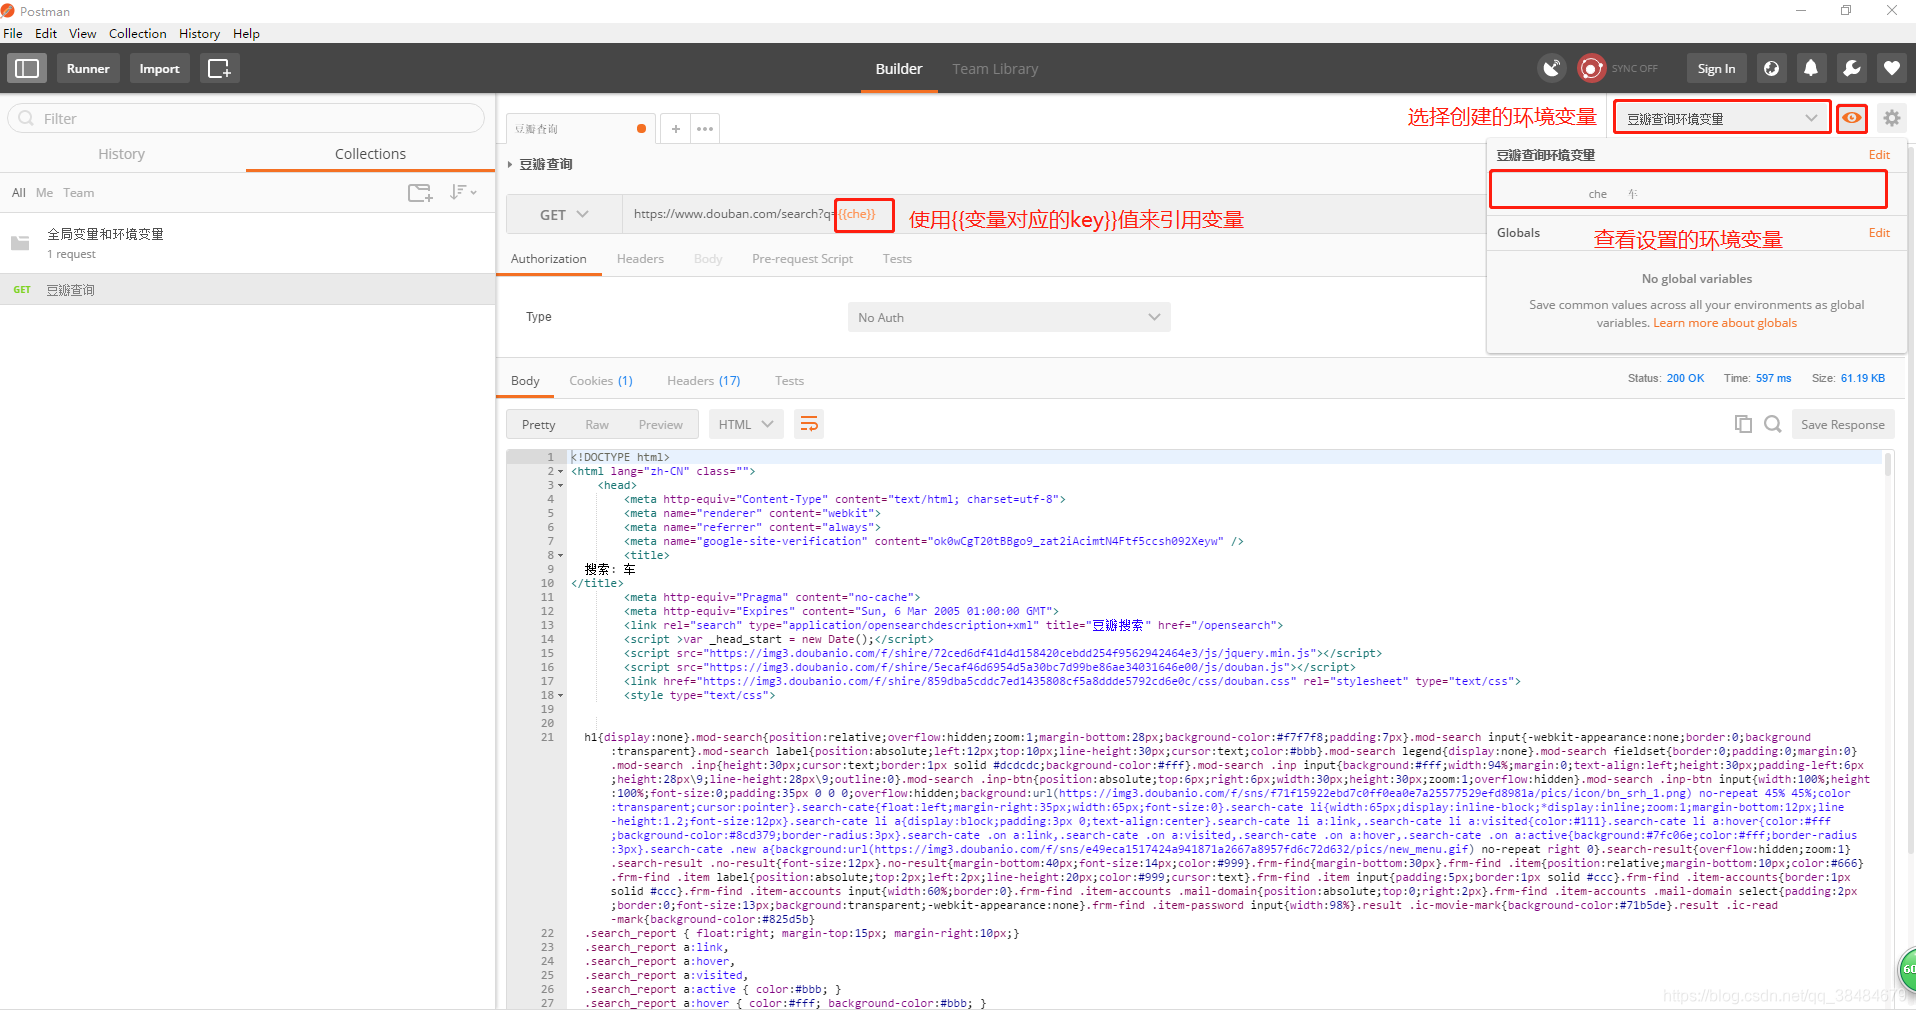
Task: Toggle line wrap icon in response
Action: pos(809,424)
